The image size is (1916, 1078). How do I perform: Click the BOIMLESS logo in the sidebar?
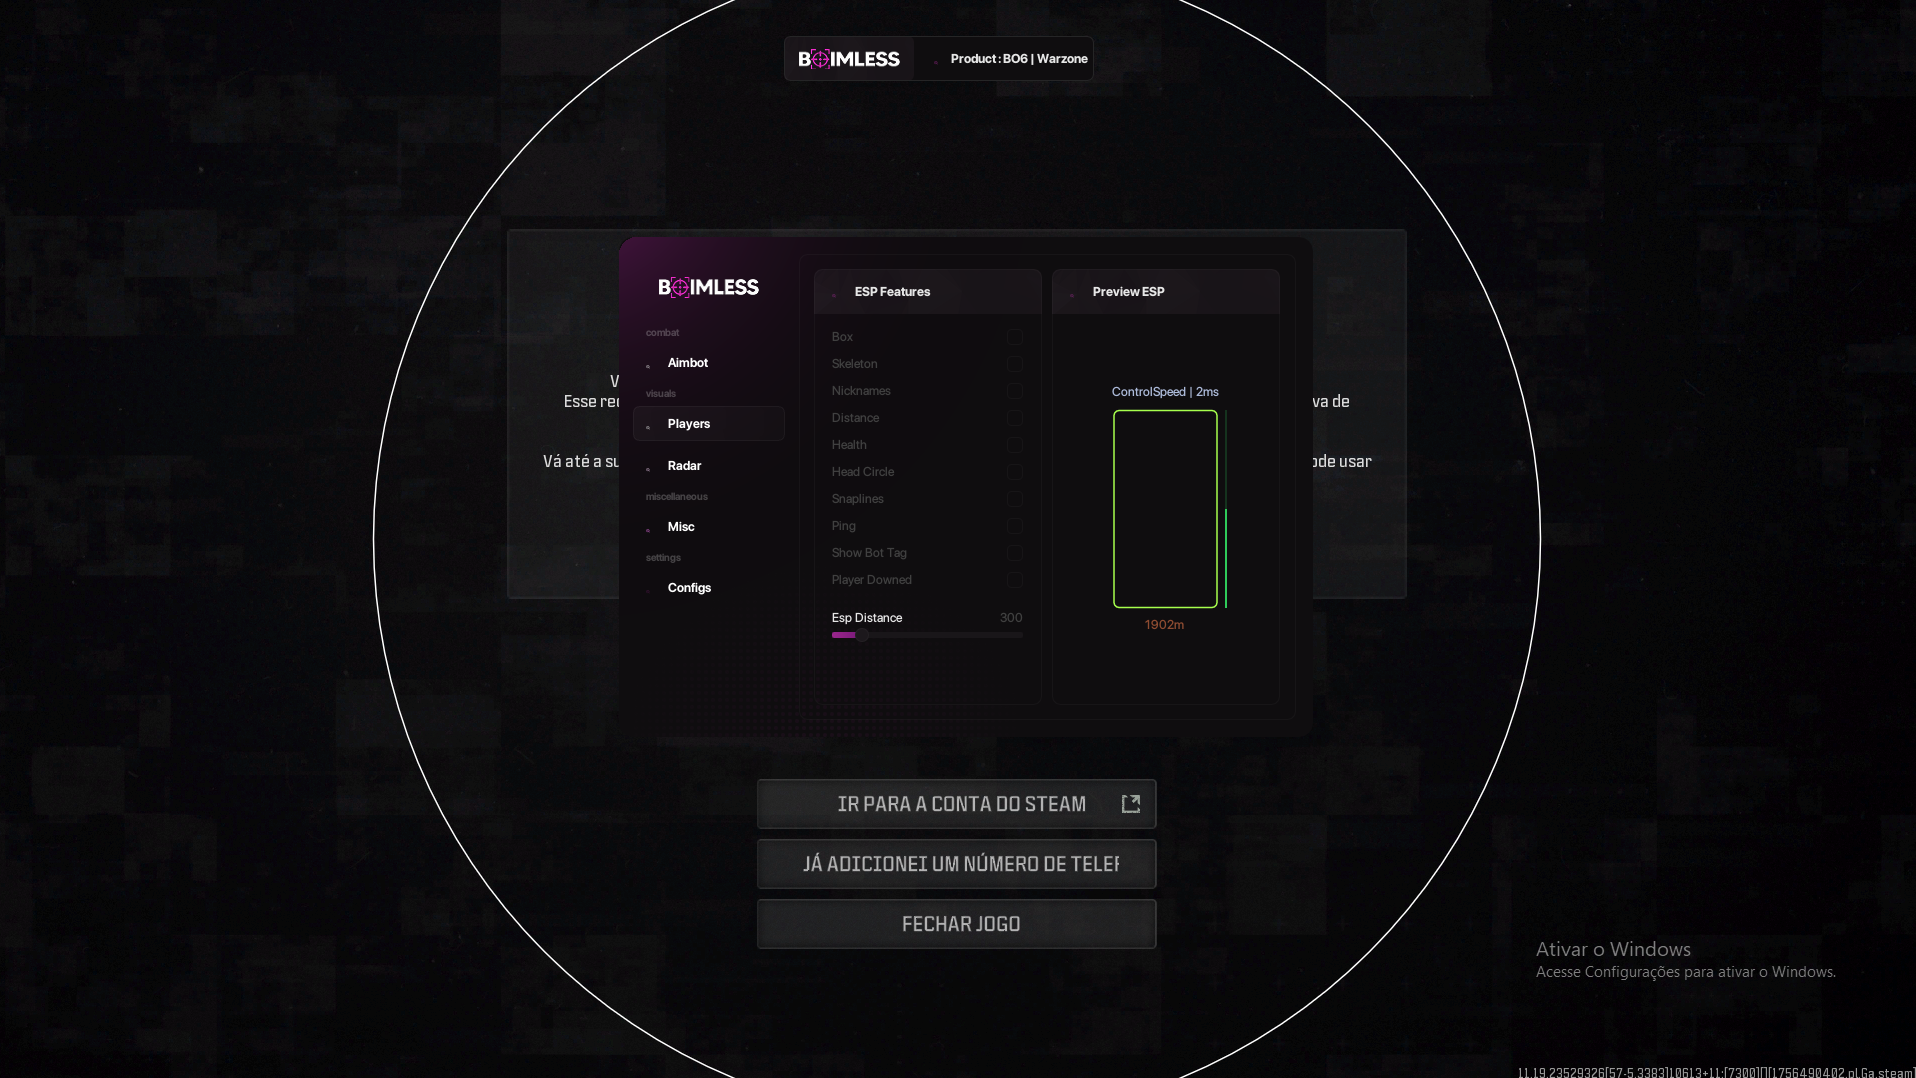(x=708, y=288)
